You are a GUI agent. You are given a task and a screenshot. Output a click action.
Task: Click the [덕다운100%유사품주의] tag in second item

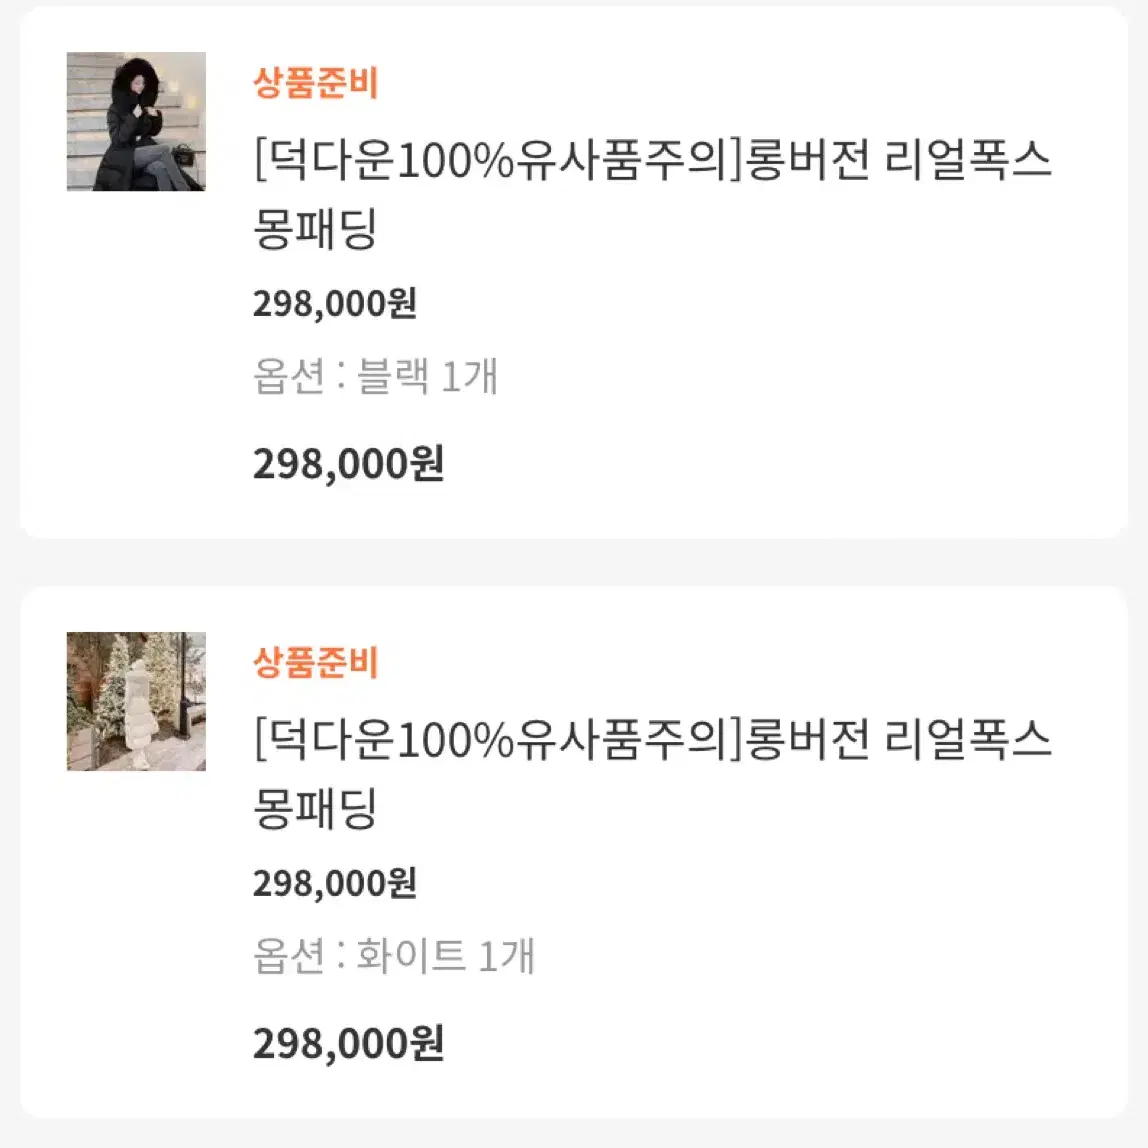coord(499,740)
